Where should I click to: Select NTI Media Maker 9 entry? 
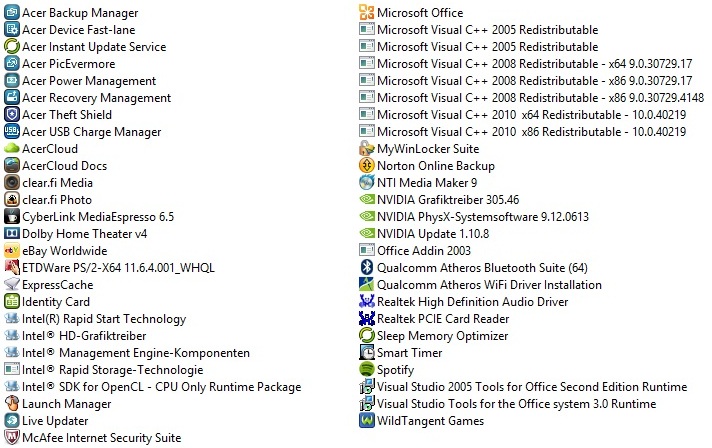click(x=426, y=183)
